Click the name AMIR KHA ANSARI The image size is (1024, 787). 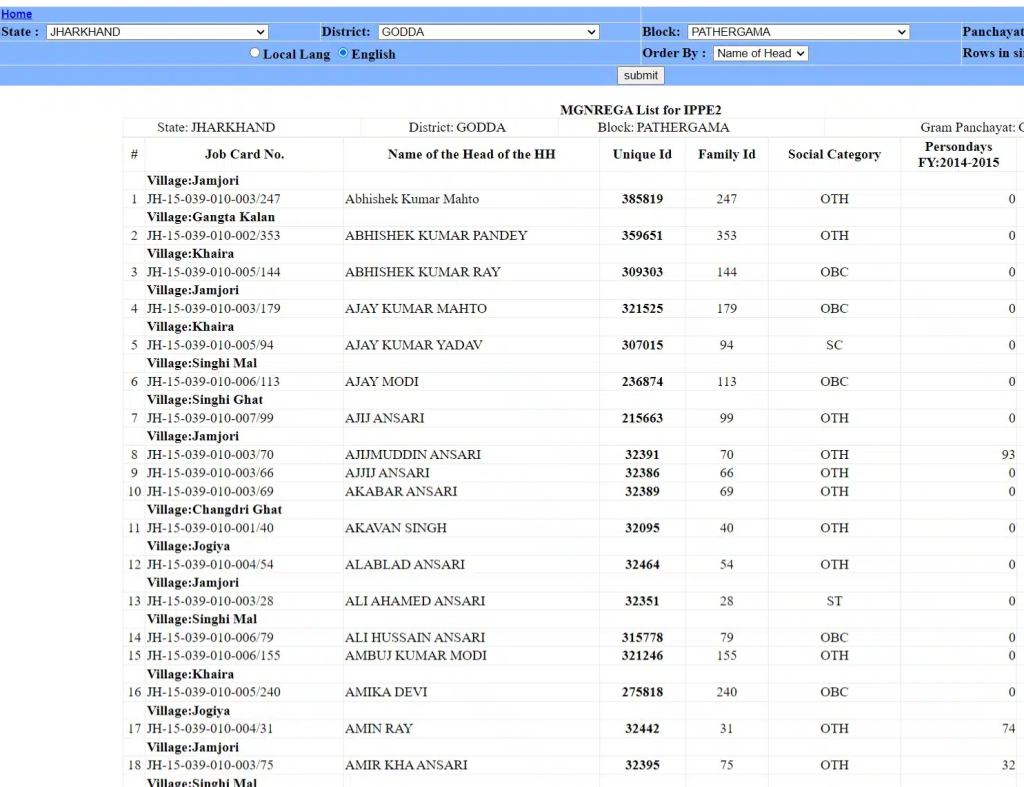[x=406, y=765]
